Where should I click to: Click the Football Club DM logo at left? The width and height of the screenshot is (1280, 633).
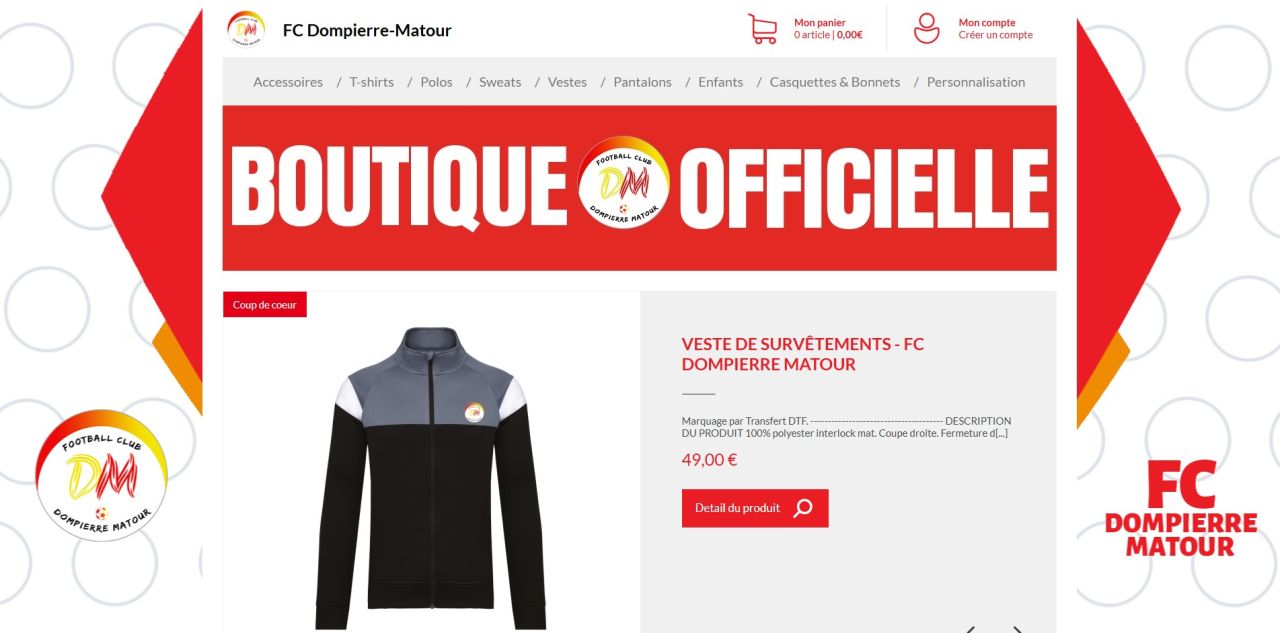point(101,475)
